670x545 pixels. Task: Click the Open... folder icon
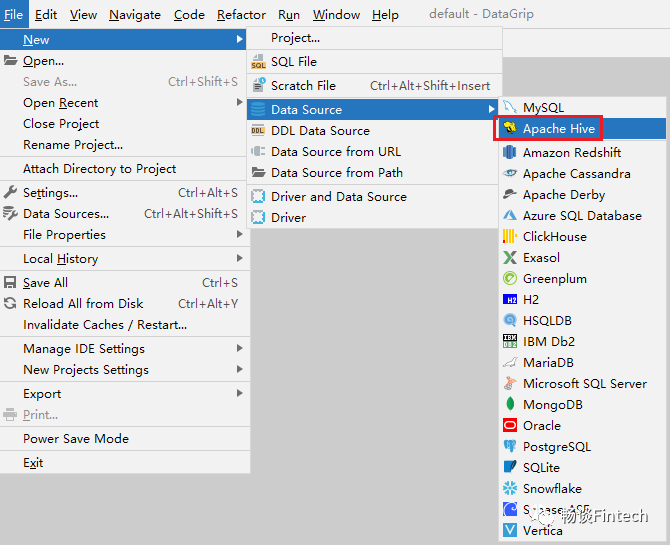coord(10,60)
